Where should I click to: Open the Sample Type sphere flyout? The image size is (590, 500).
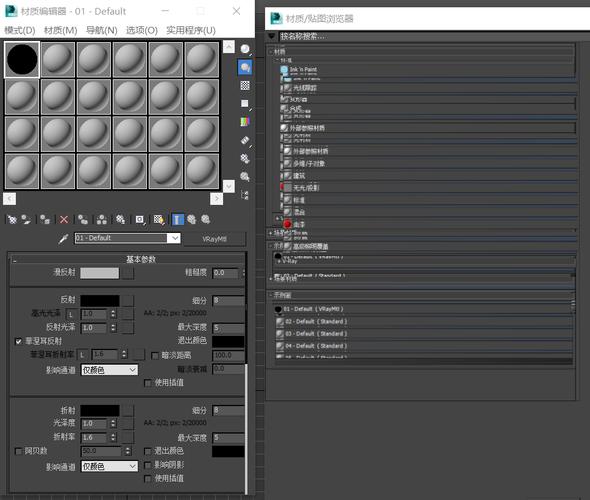245,49
